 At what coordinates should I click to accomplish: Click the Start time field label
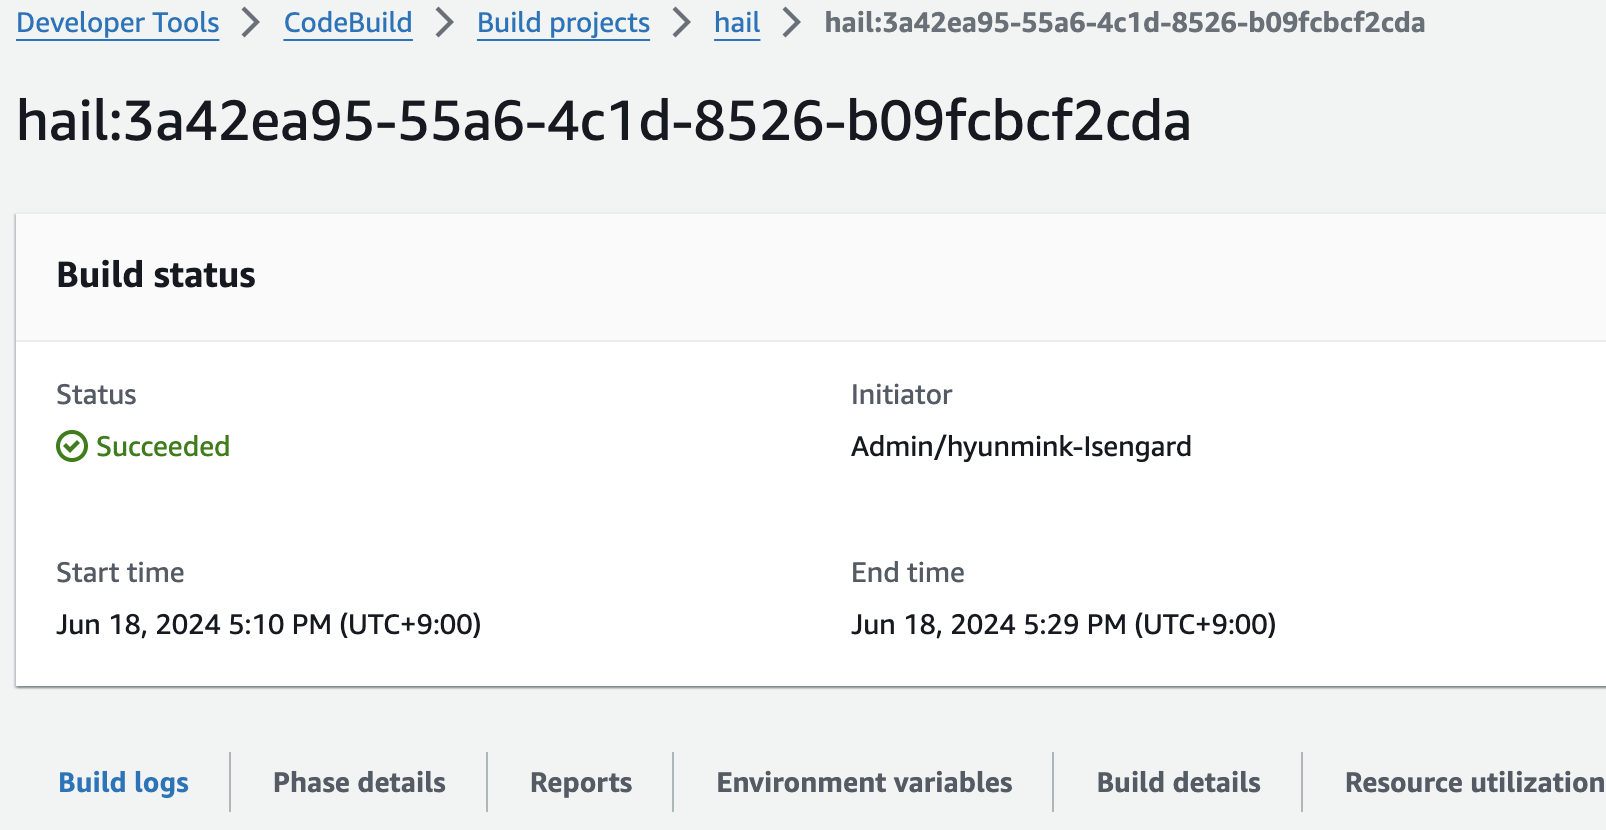pos(120,572)
